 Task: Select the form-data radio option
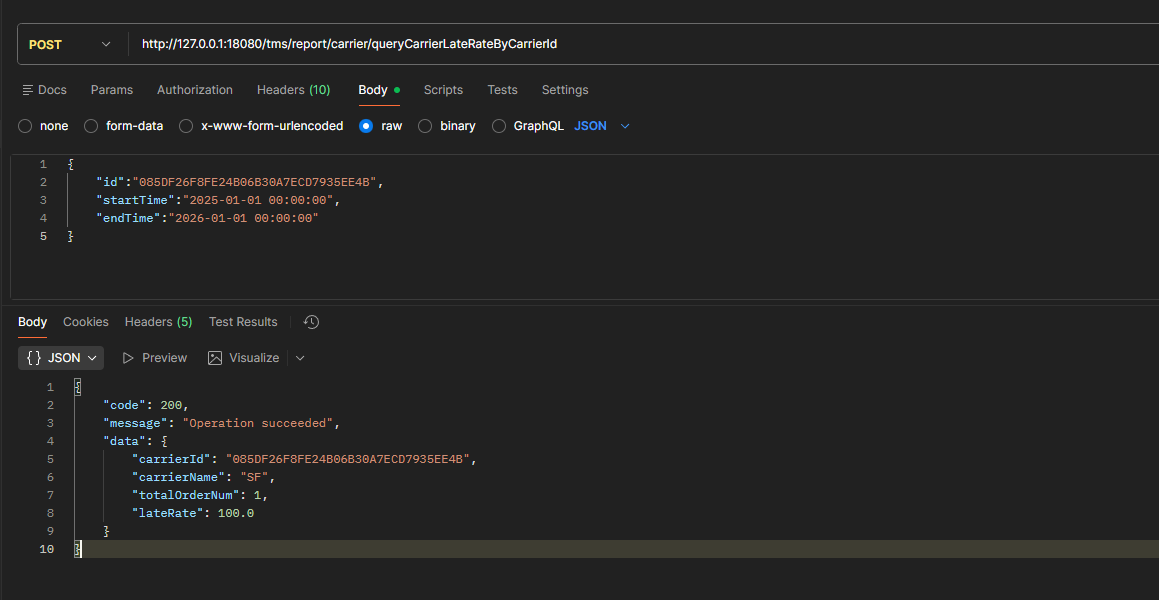pos(91,126)
